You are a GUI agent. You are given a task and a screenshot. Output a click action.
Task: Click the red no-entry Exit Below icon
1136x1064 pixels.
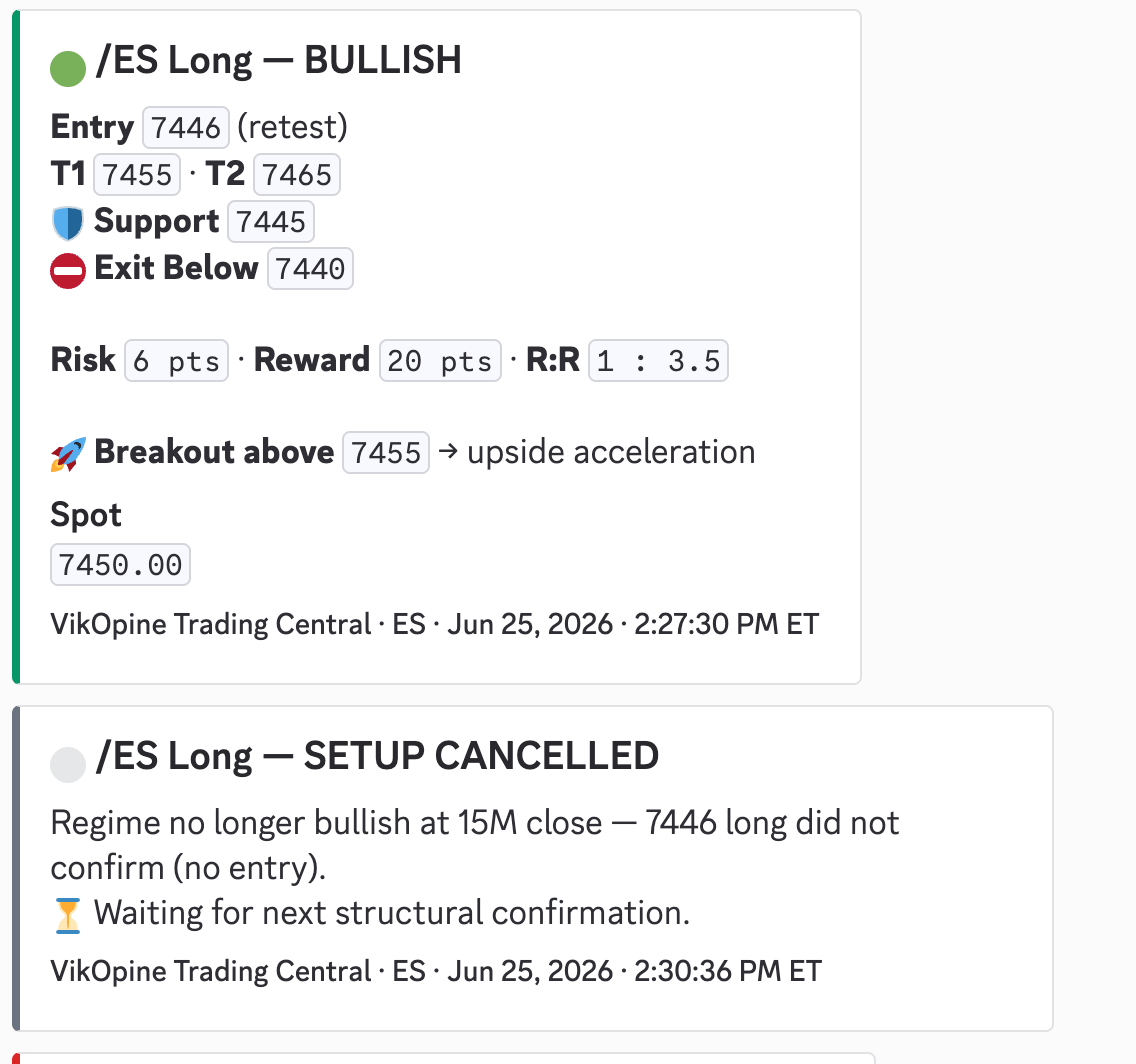(x=68, y=271)
